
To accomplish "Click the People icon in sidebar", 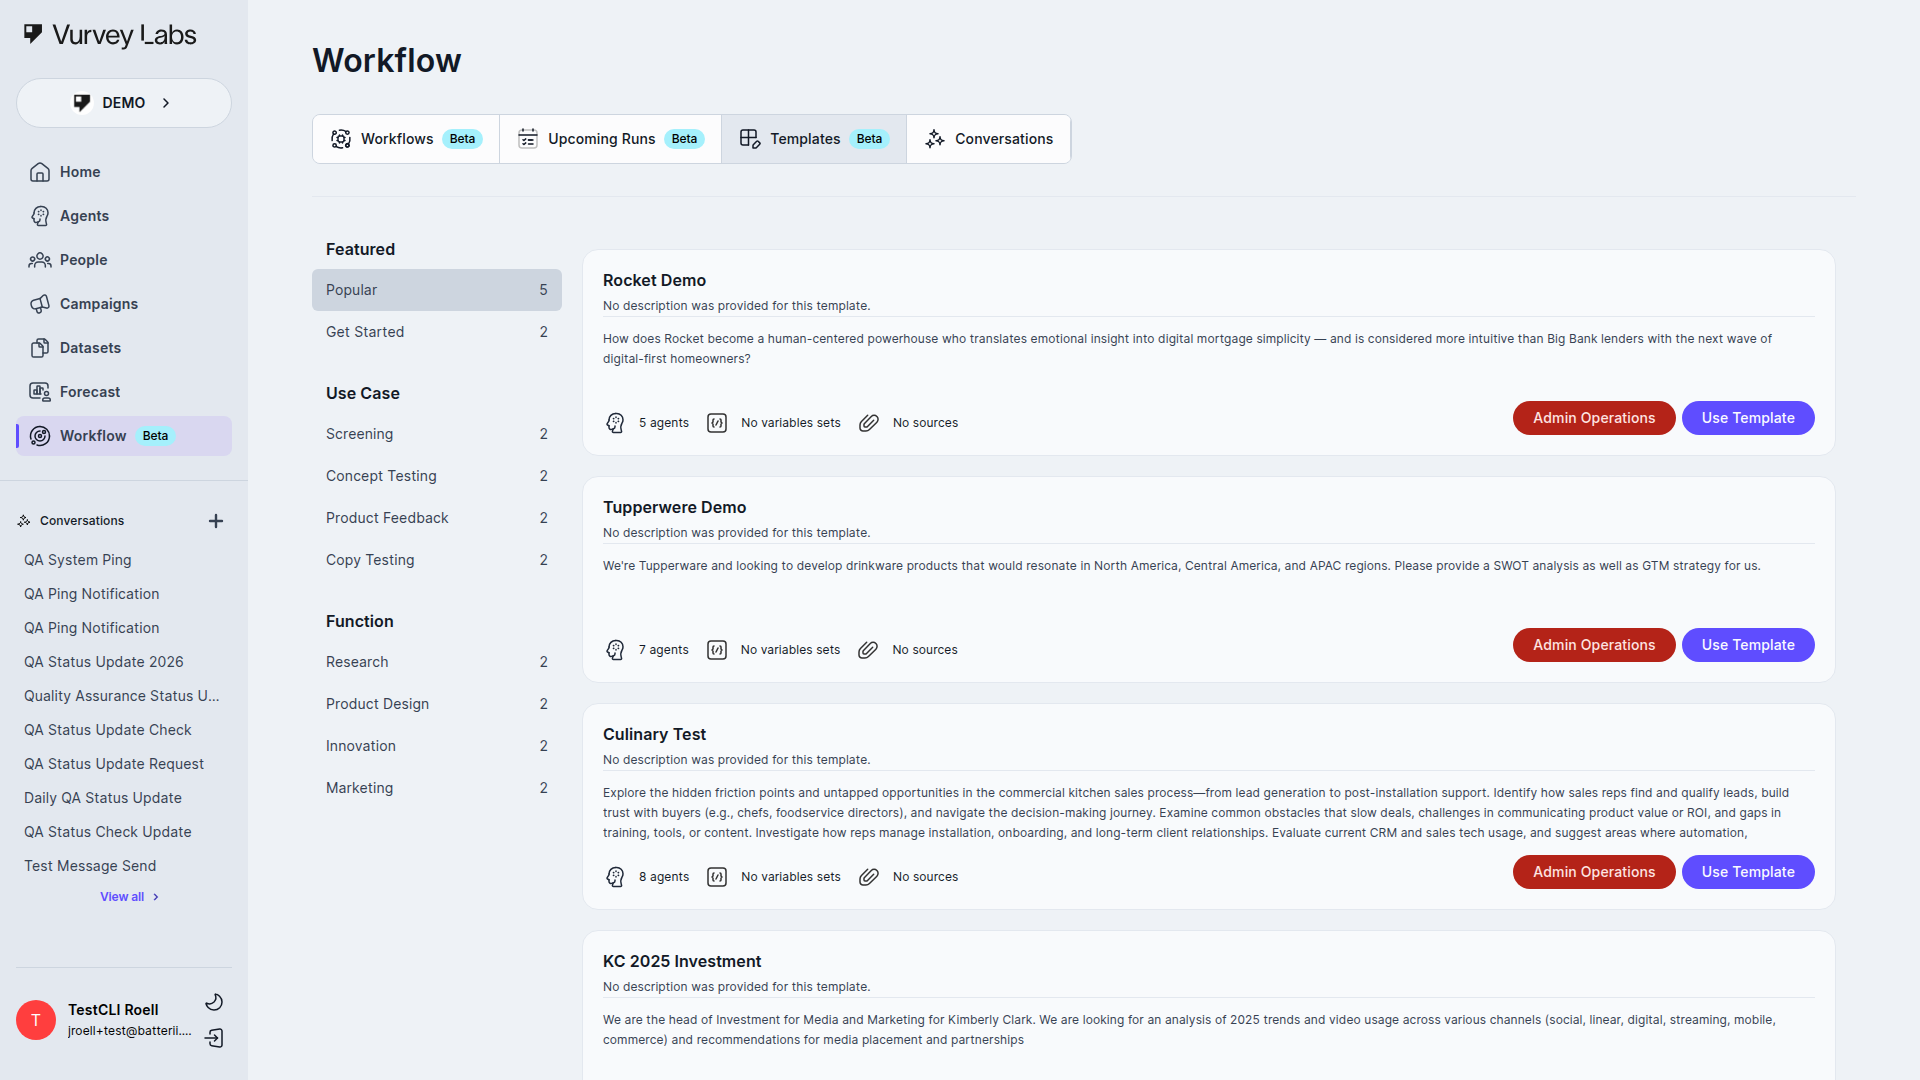I will (40, 259).
